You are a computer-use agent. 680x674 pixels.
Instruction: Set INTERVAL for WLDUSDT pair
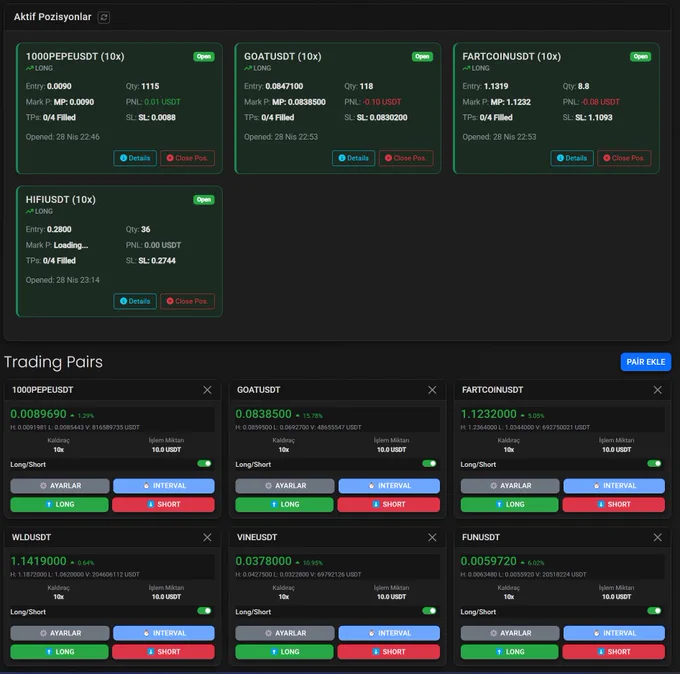tap(164, 633)
